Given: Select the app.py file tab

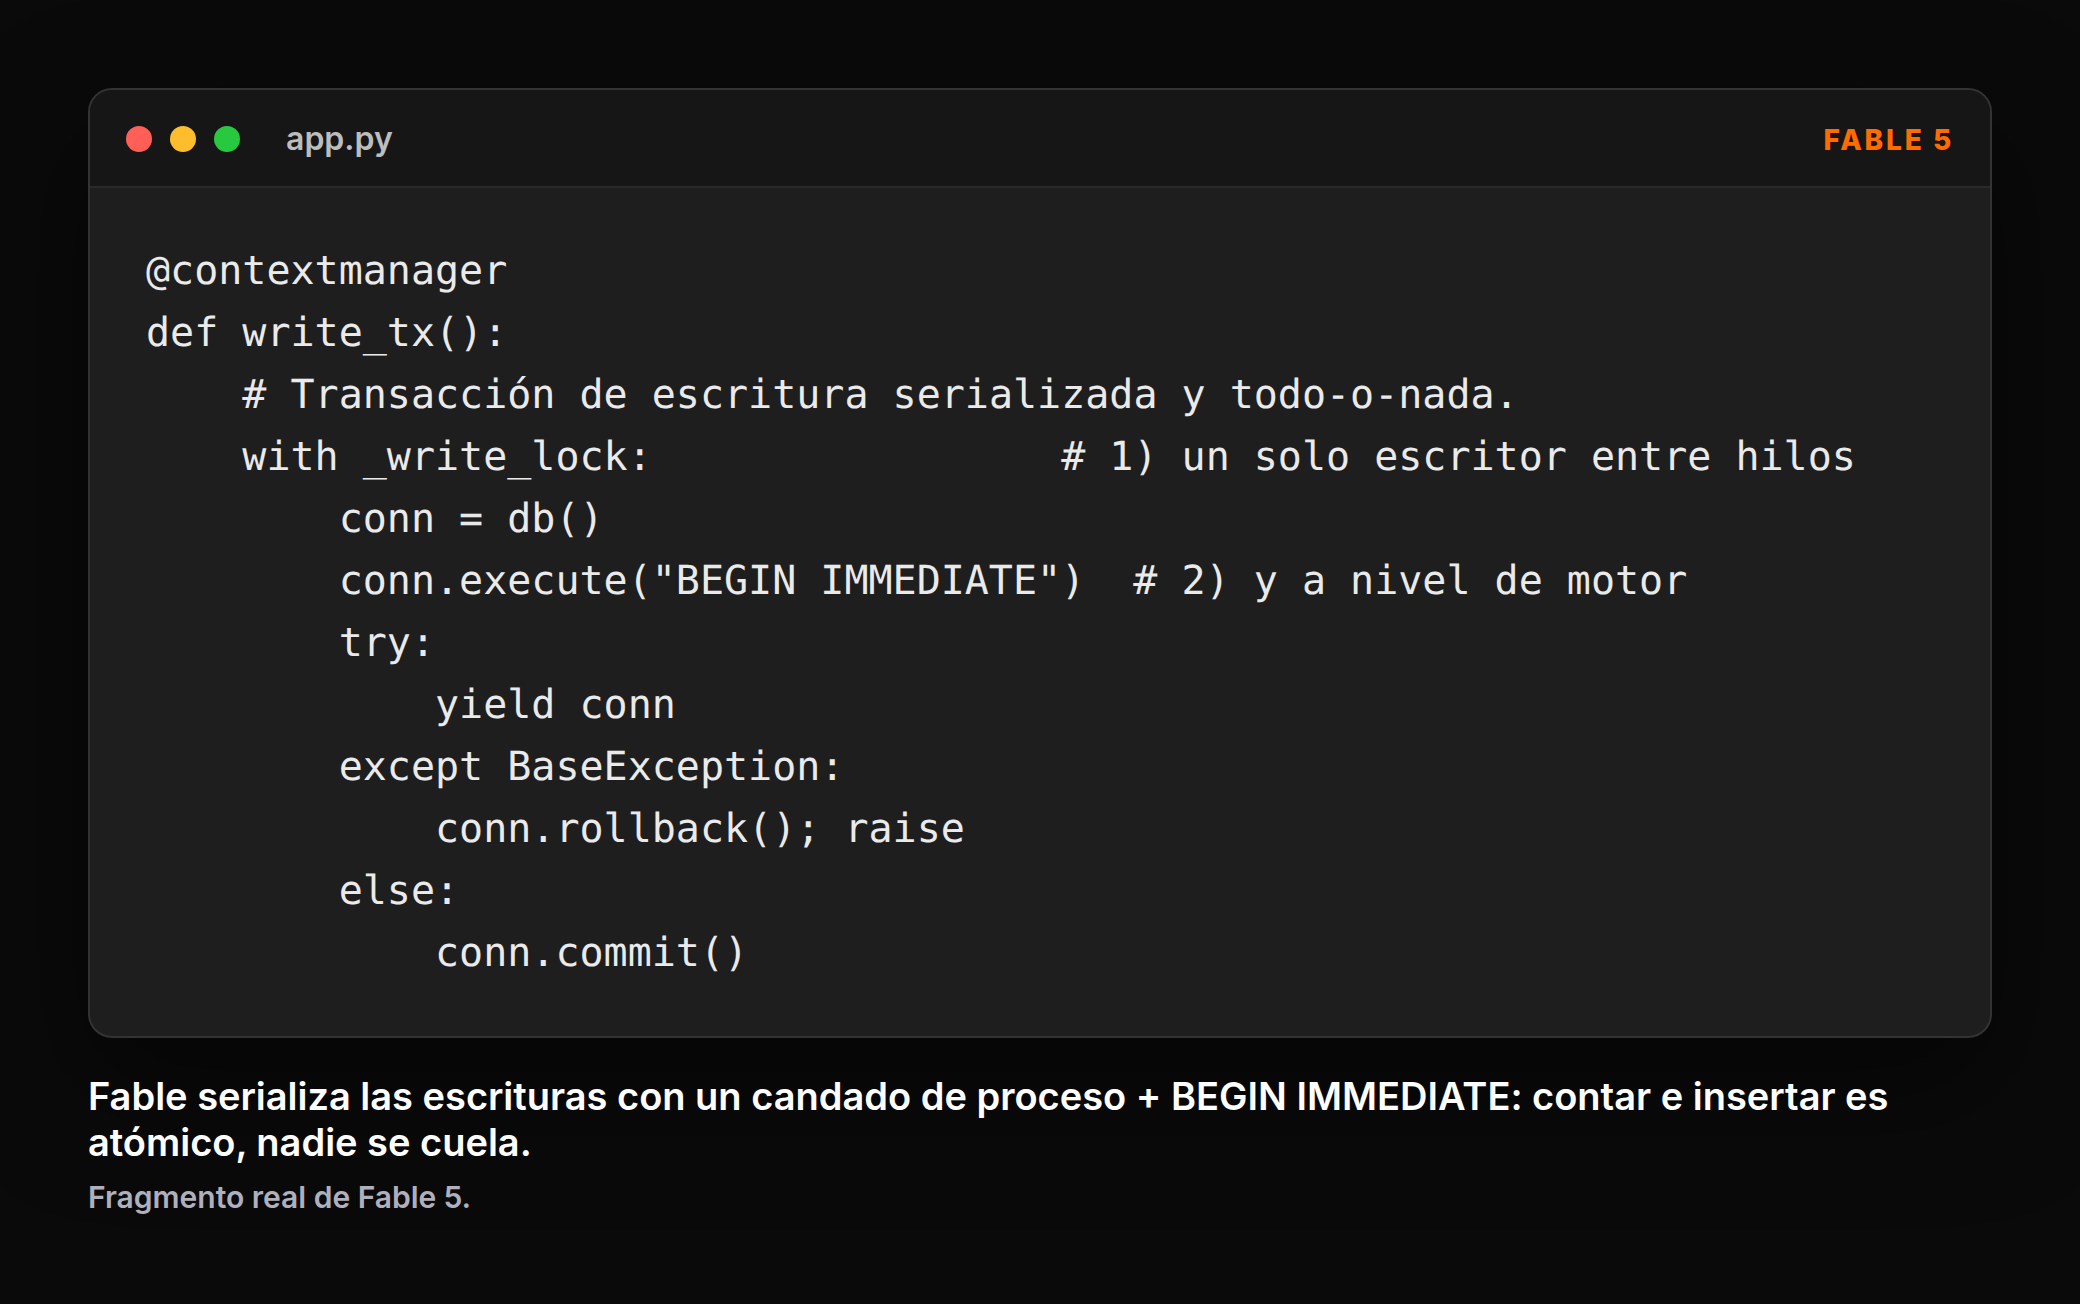Looking at the screenshot, I should point(338,140).
